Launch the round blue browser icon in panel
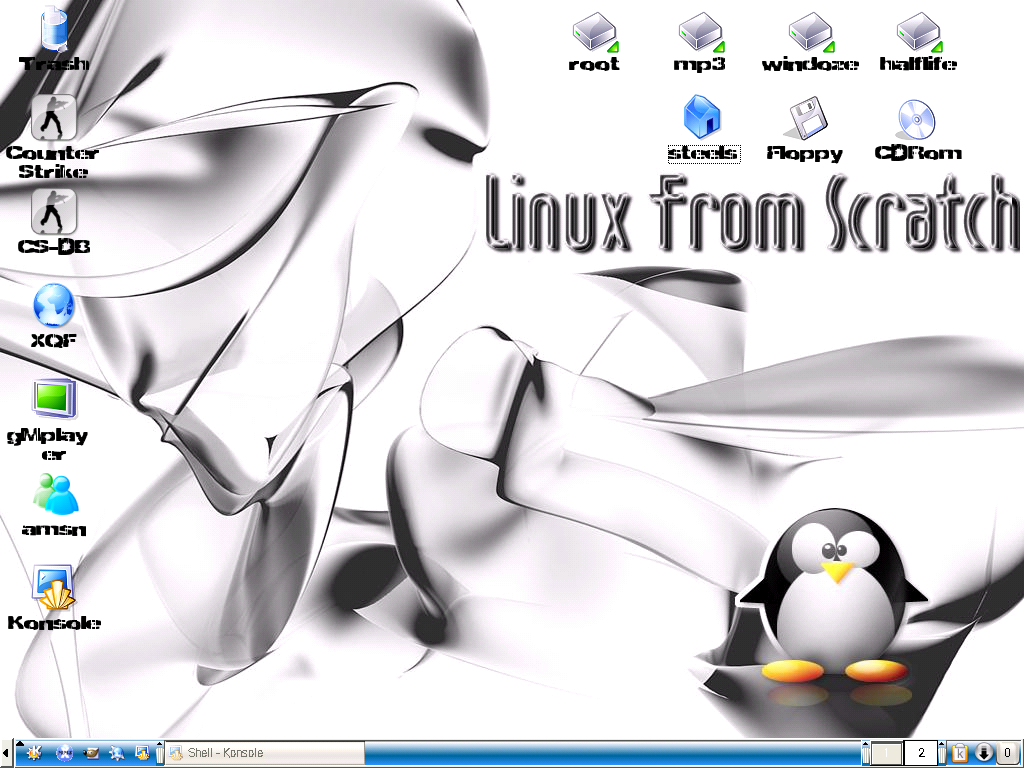This screenshot has width=1024, height=768. (x=64, y=753)
